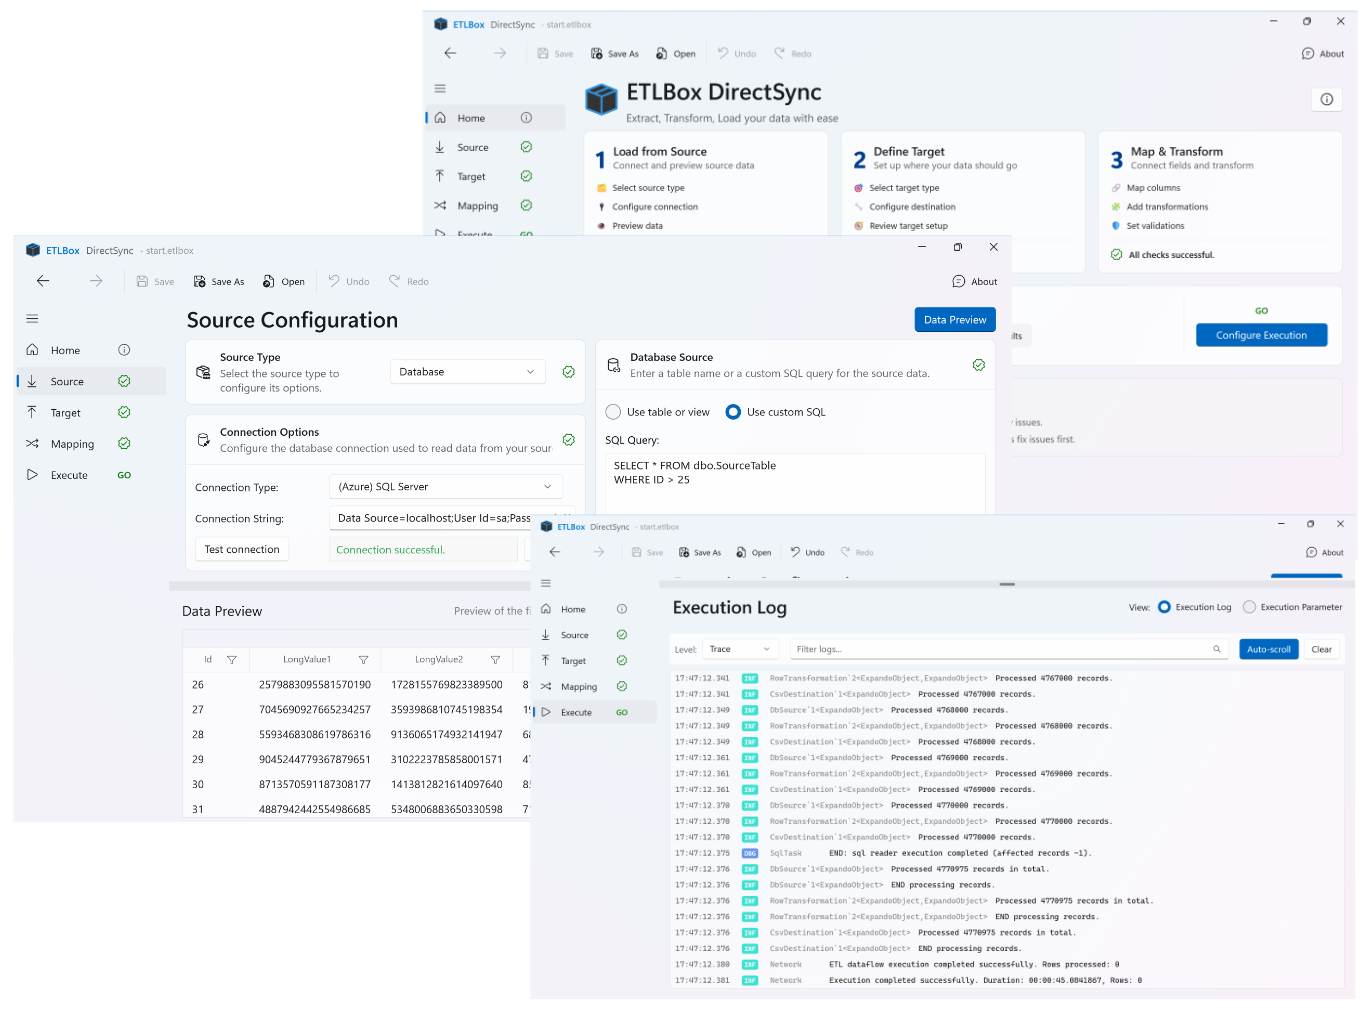Viewport: 1365px width, 1013px height.
Task: Switch view to Execution Parameter
Action: [x=1249, y=607]
